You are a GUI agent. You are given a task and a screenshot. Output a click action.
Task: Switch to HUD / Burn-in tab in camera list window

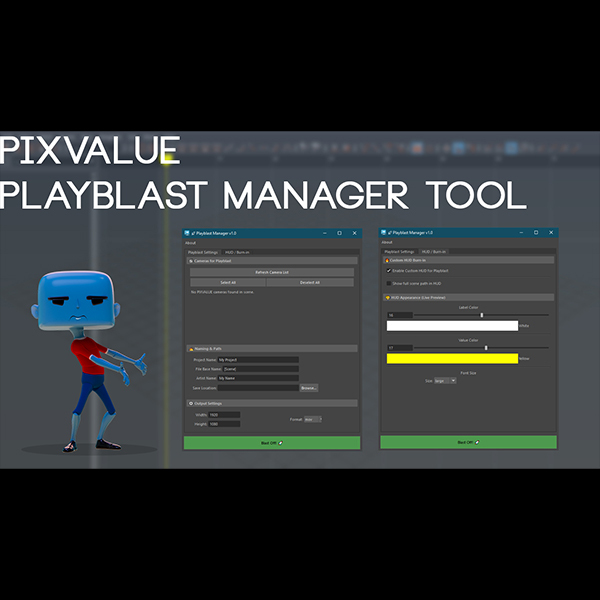pyautogui.click(x=237, y=252)
